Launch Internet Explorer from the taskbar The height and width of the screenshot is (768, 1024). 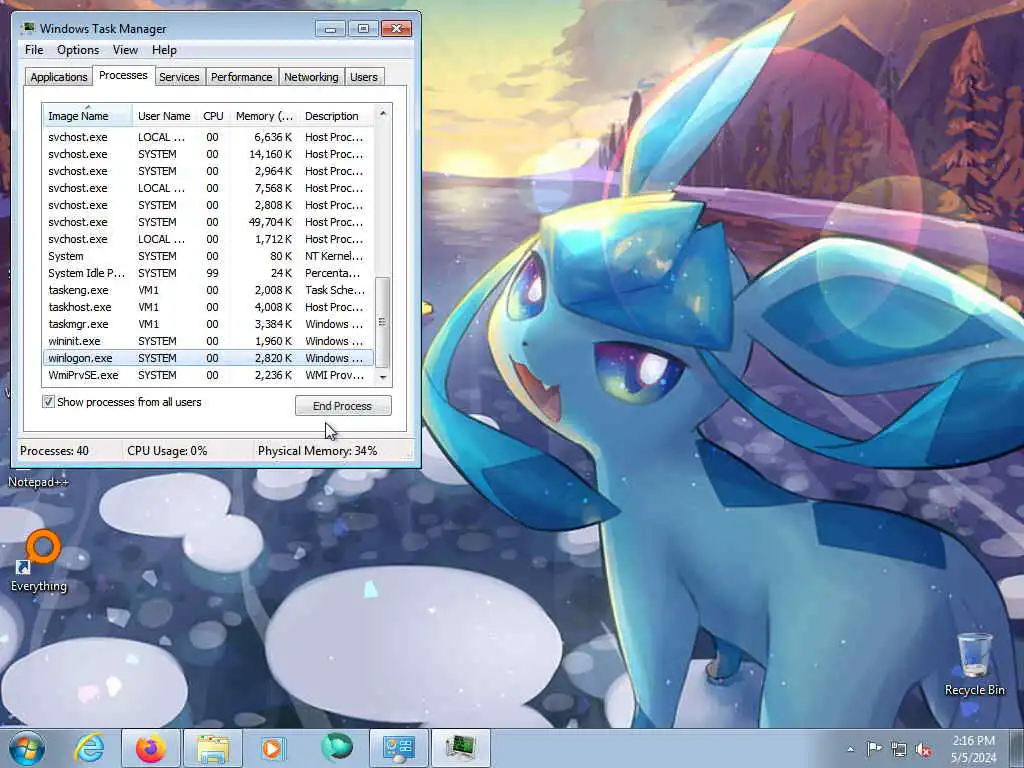(x=89, y=748)
